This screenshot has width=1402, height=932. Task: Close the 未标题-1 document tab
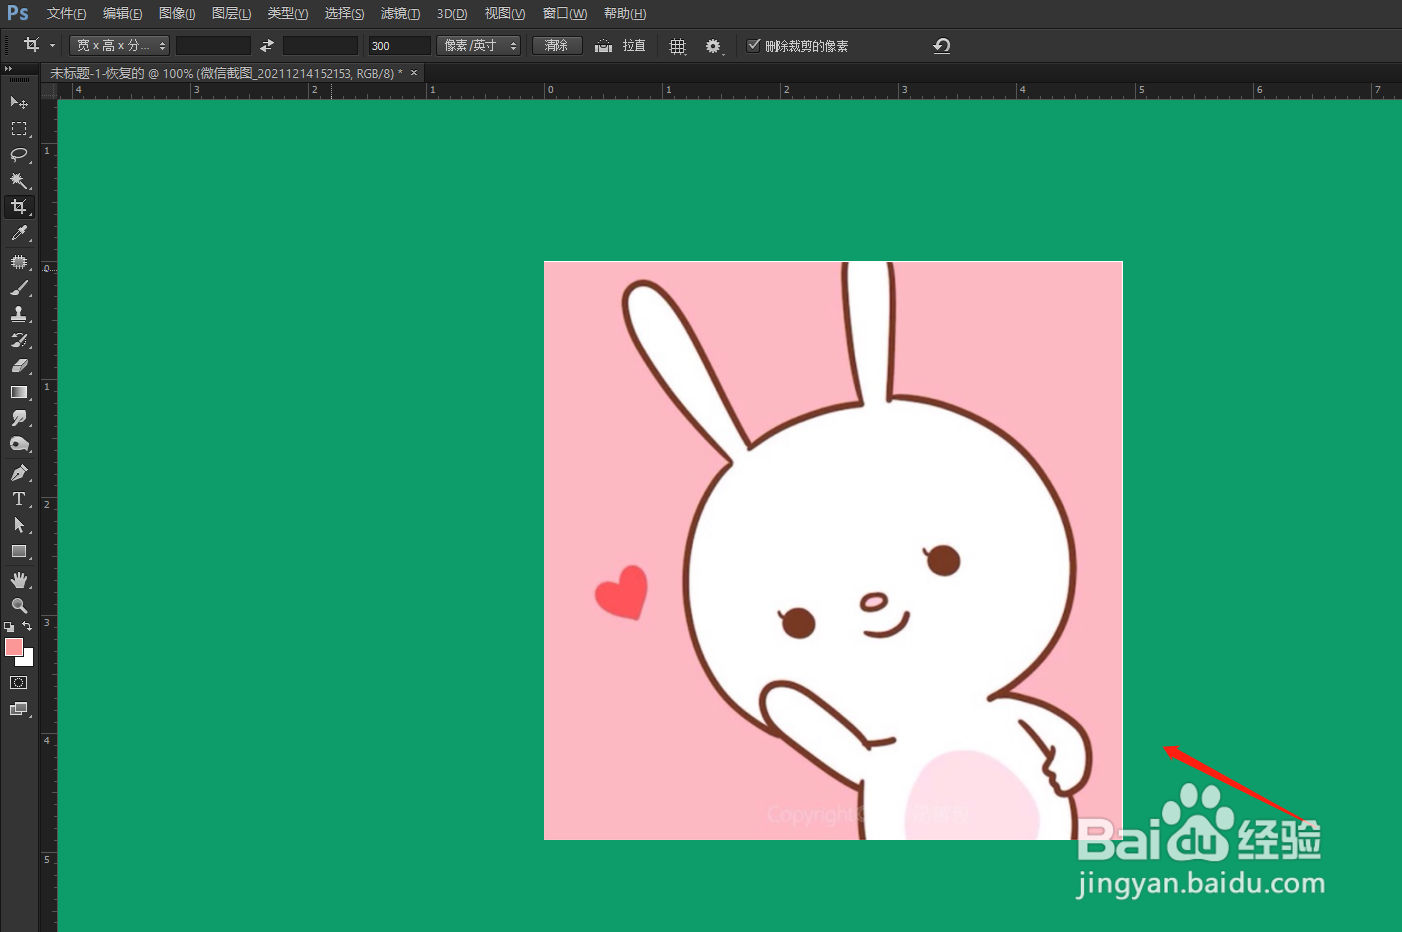[x=414, y=73]
